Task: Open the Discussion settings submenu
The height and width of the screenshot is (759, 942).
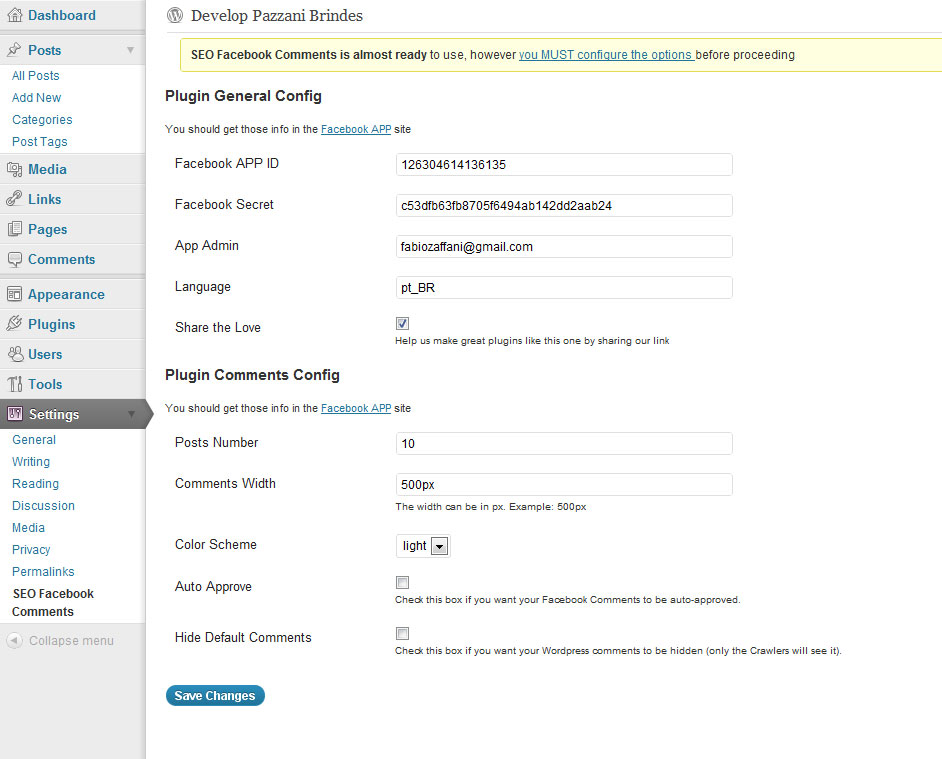Action: (43, 505)
